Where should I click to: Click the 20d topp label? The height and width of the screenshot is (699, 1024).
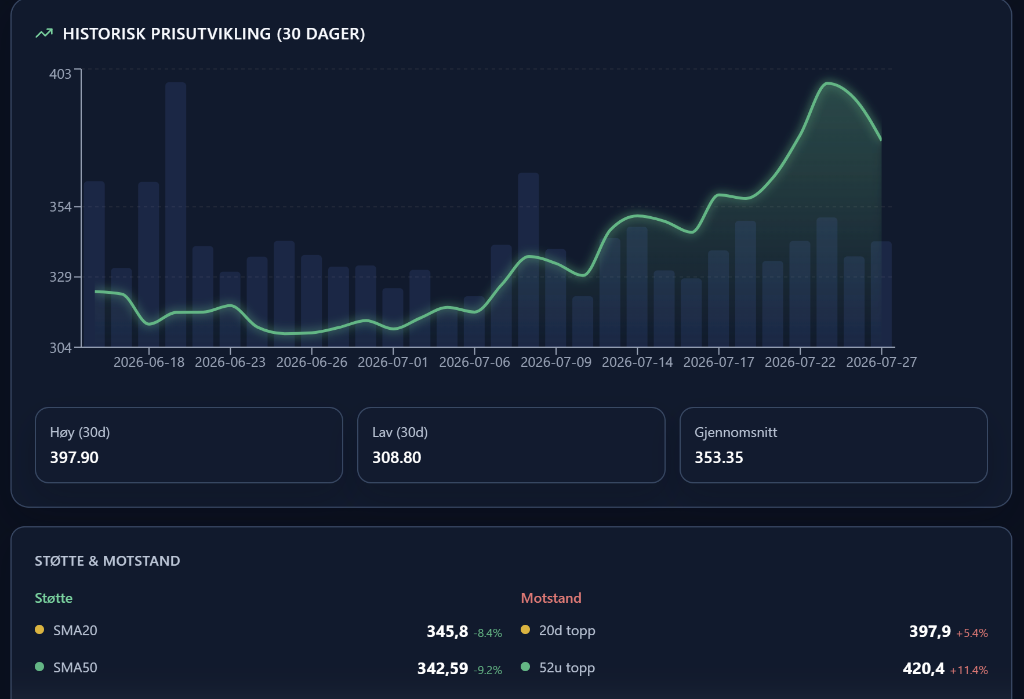tap(567, 631)
